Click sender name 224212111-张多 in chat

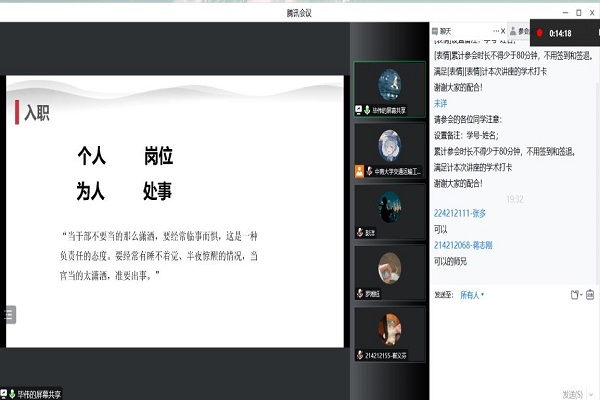(460, 213)
